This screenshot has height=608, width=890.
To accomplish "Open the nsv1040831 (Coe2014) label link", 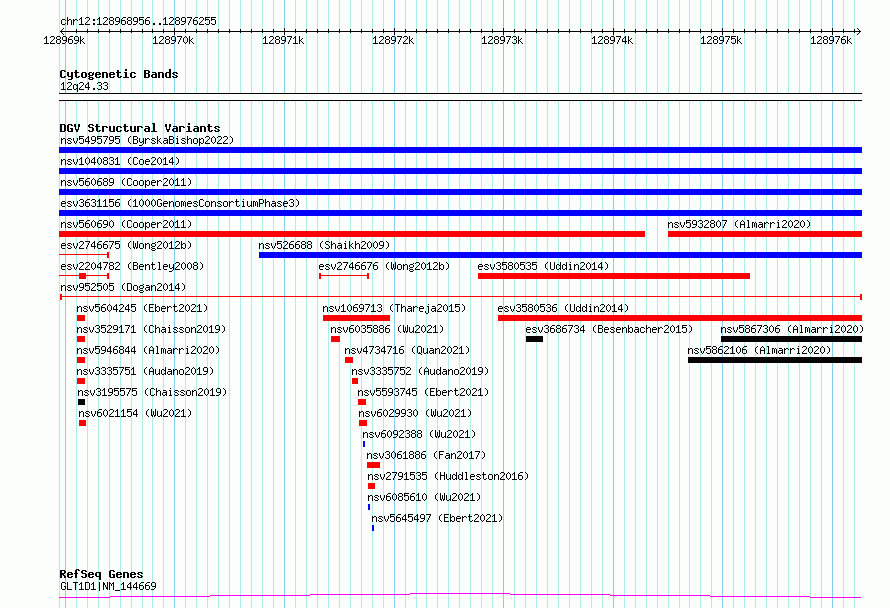I will (120, 161).
